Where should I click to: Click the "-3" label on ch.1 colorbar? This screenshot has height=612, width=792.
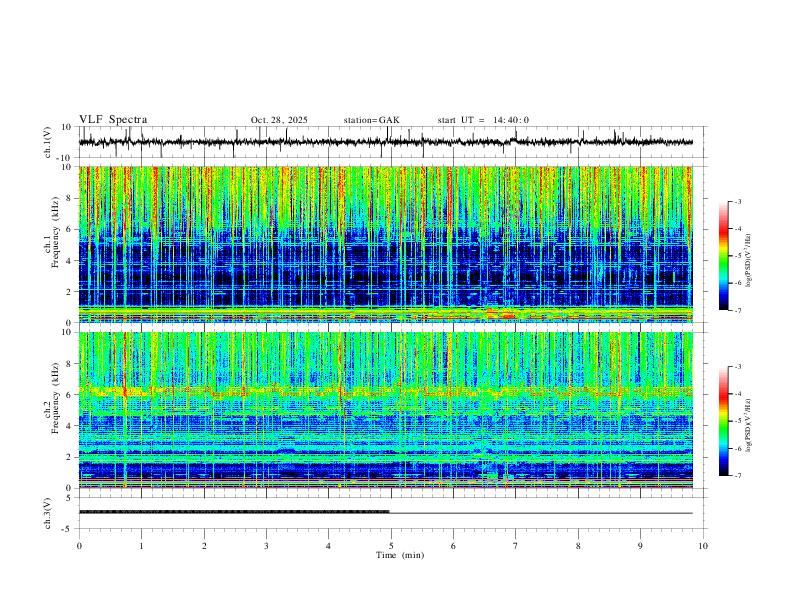point(738,201)
